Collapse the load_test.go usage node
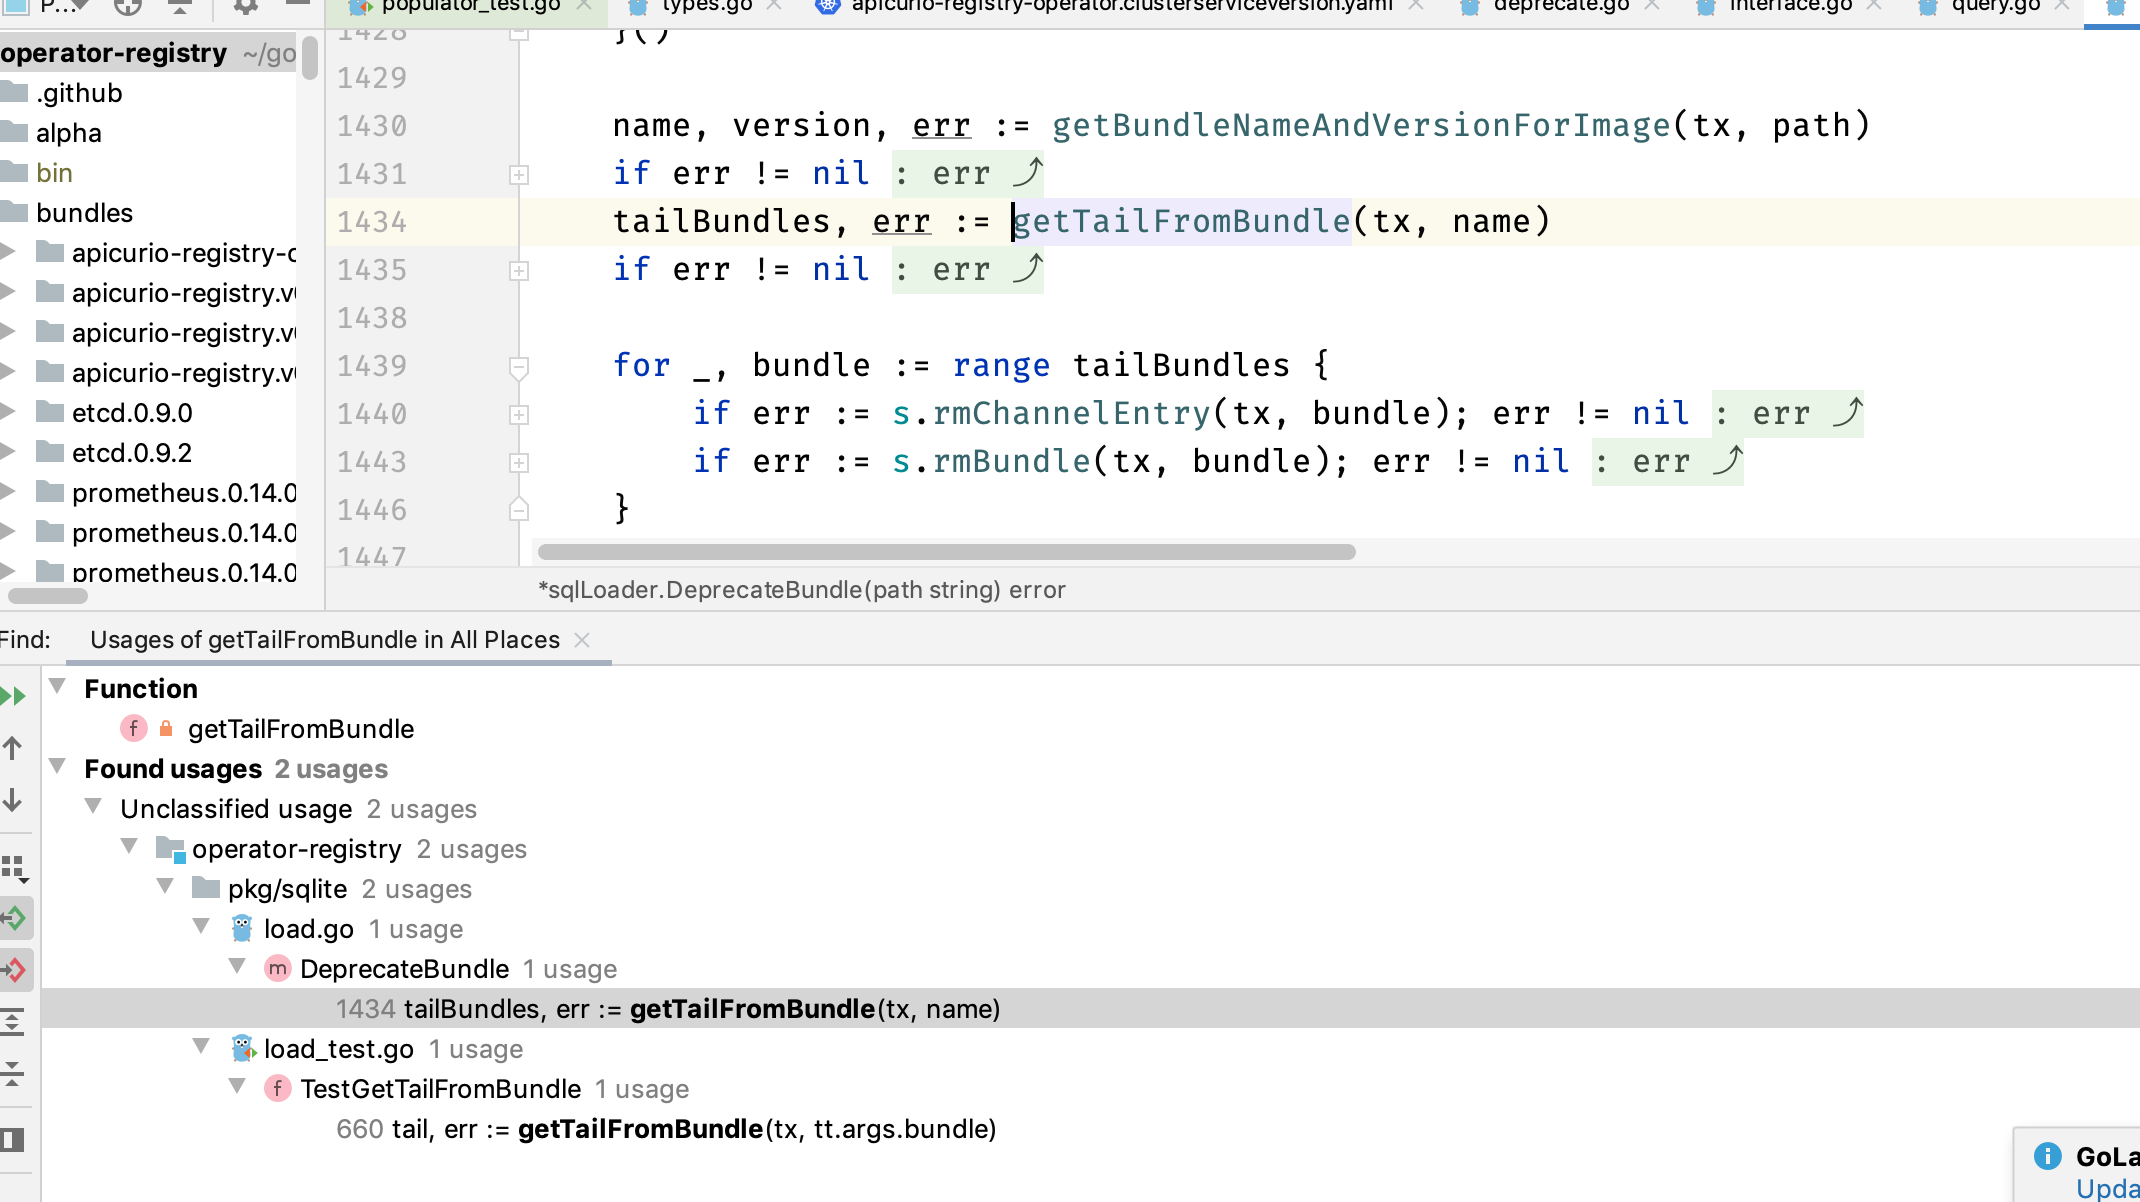The image size is (2140, 1202). [x=202, y=1047]
